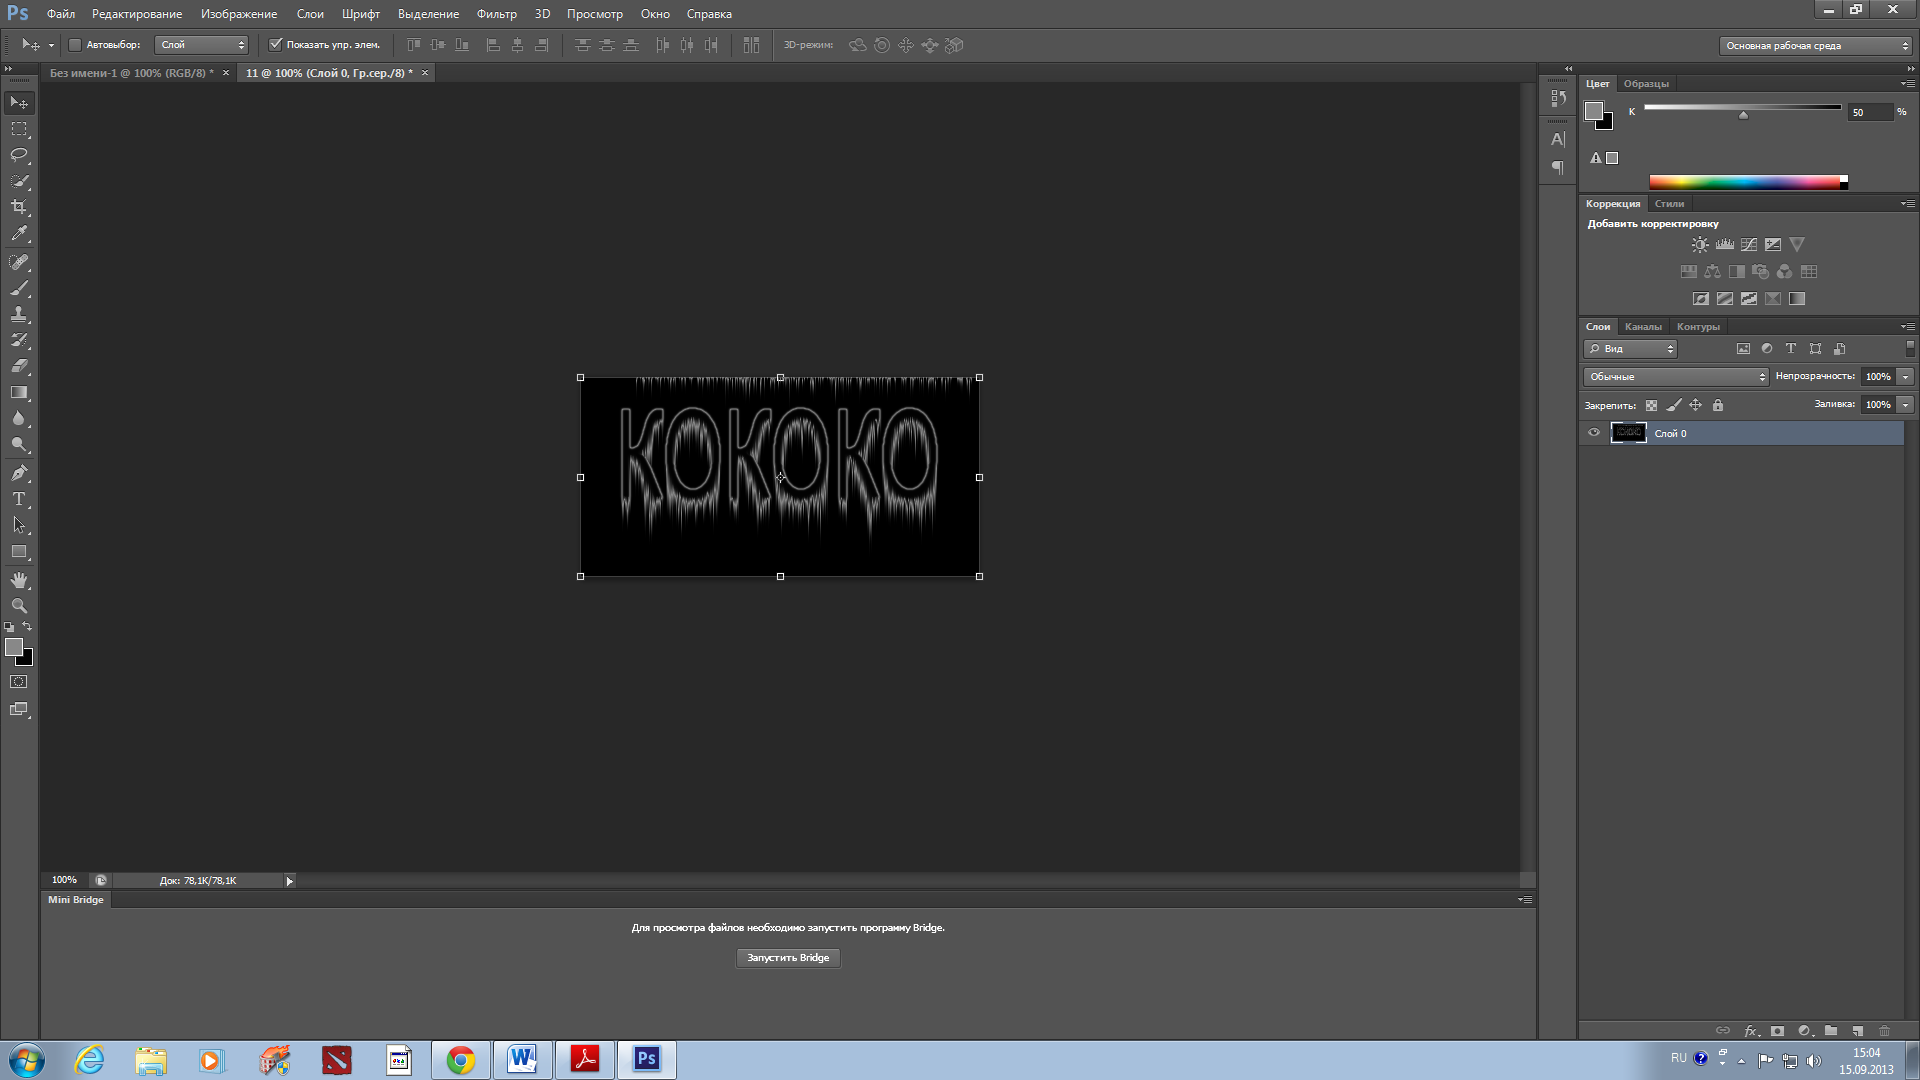Viewport: 1920px width, 1080px height.
Task: Enable the Автовыбор checkbox
Action: 75,45
